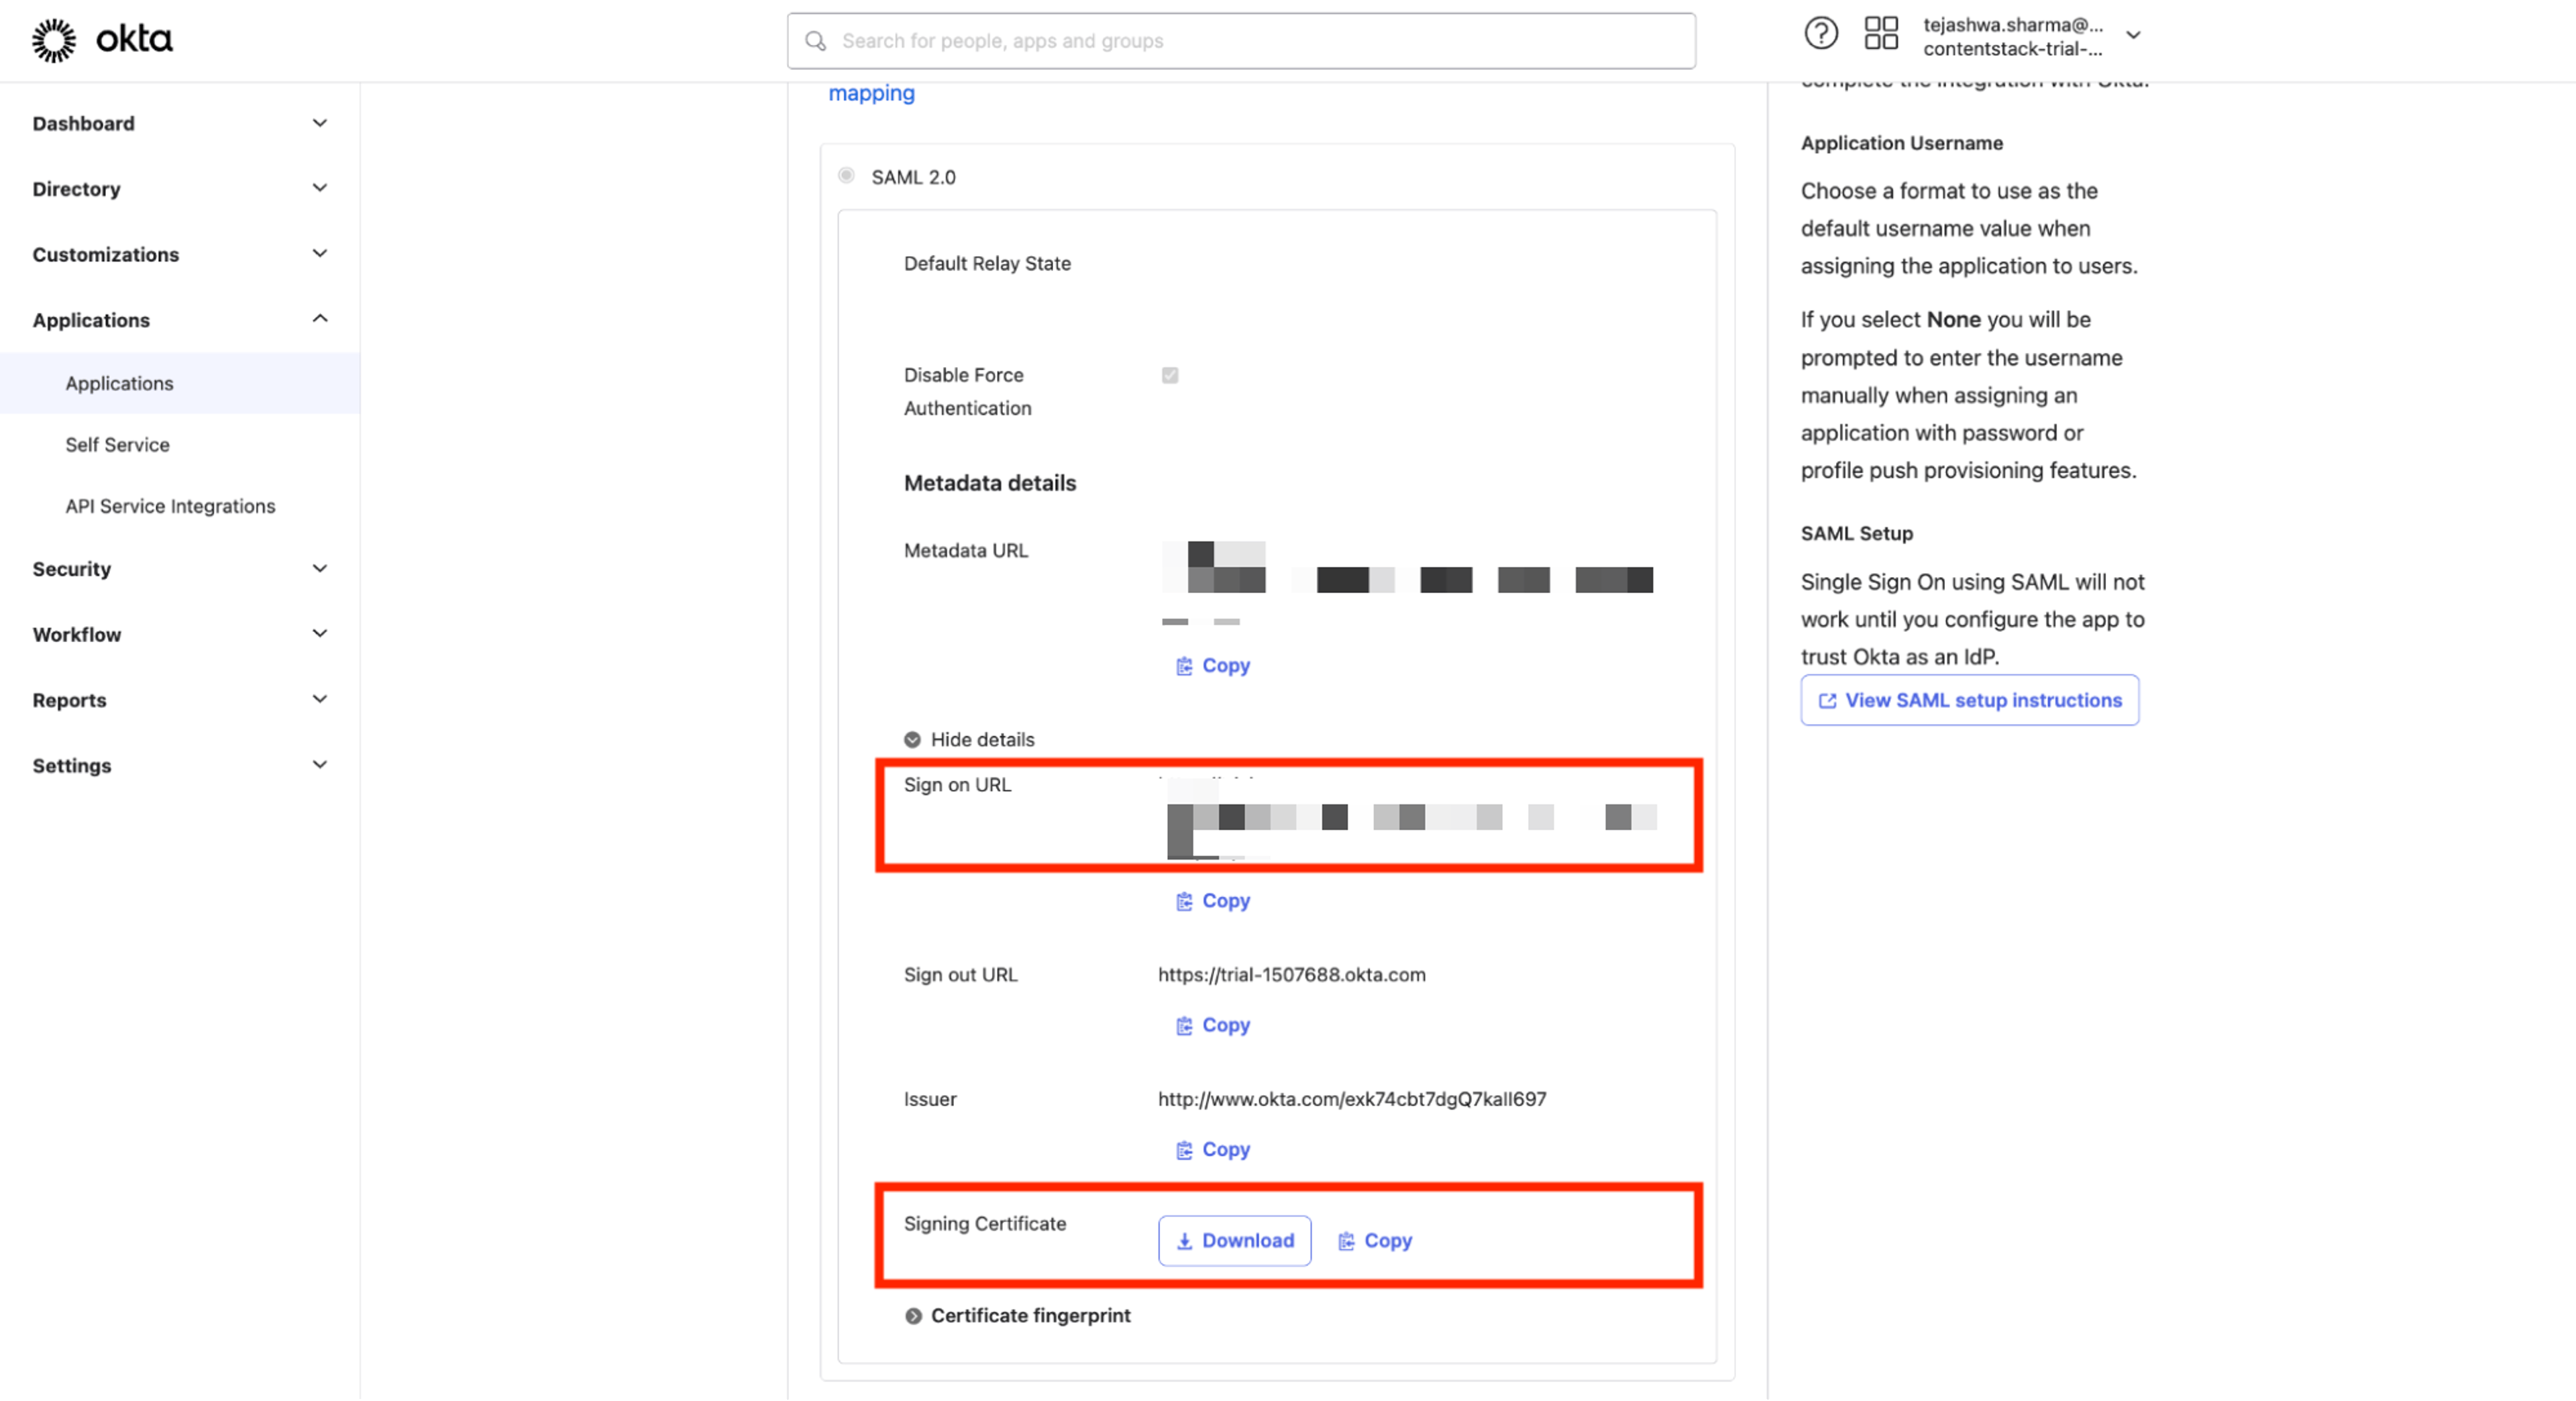Click the SAML Setup help heading
This screenshot has width=2576, height=1401.
(x=1856, y=534)
